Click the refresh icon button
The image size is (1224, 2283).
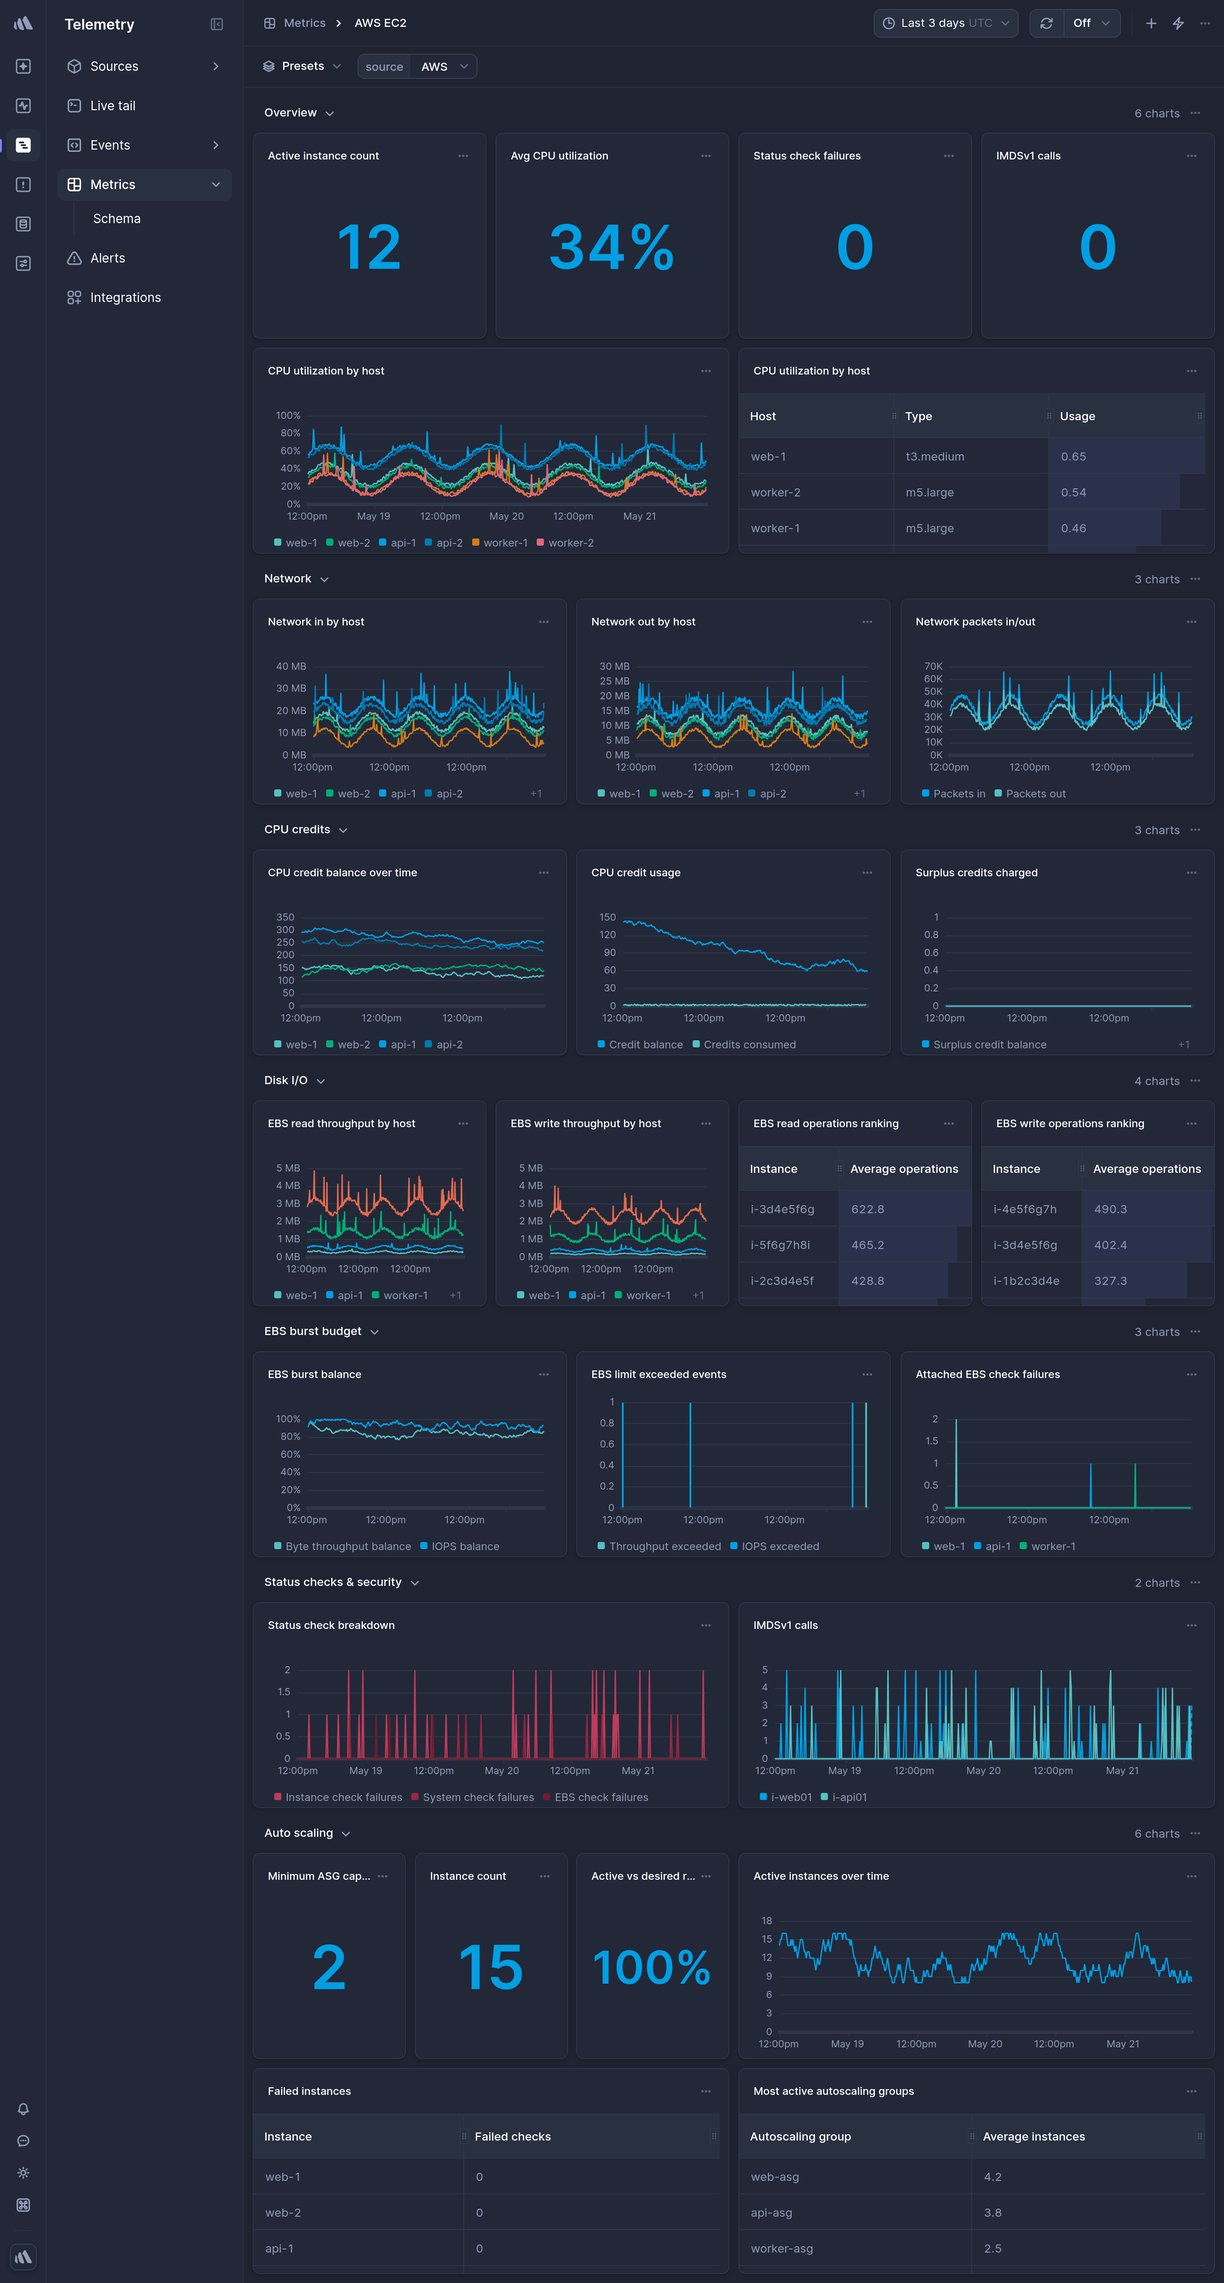tap(1046, 23)
